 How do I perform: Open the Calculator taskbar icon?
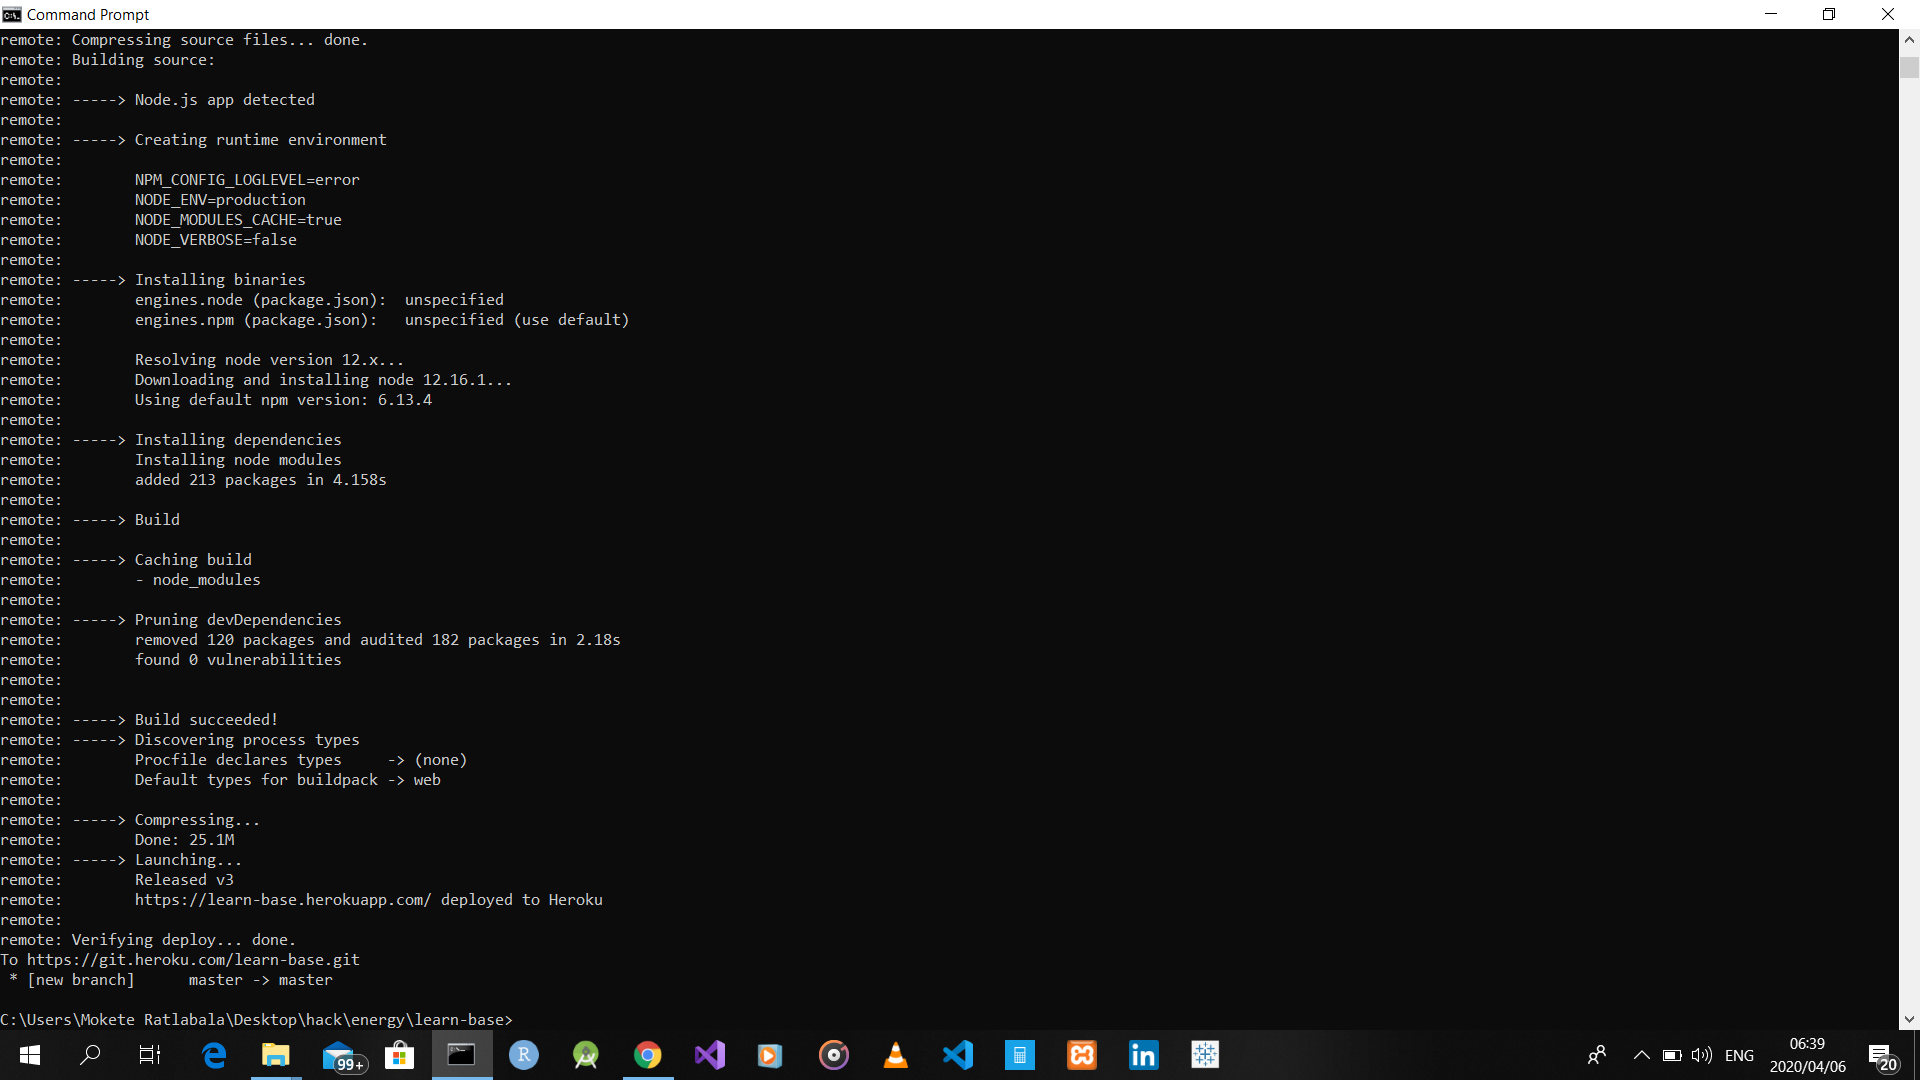(x=1019, y=1055)
